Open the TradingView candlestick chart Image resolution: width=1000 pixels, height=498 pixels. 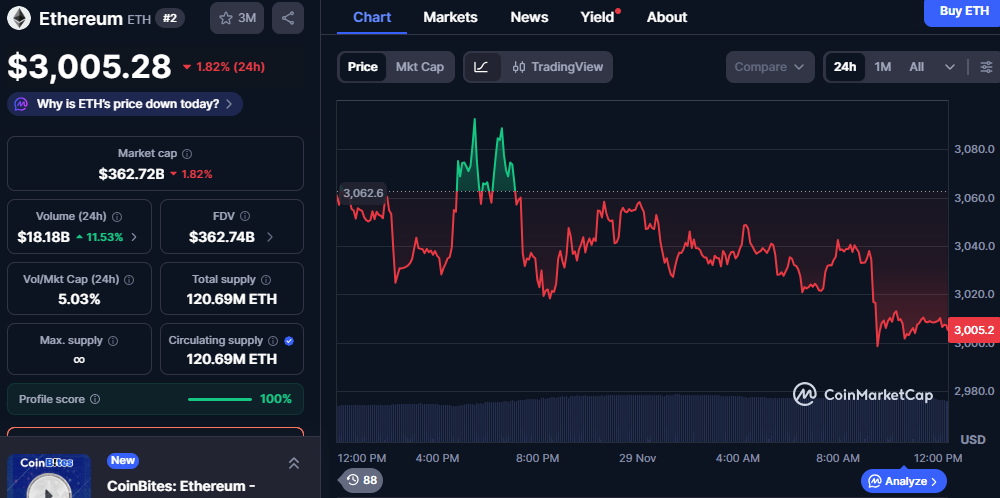pyautogui.click(x=557, y=67)
